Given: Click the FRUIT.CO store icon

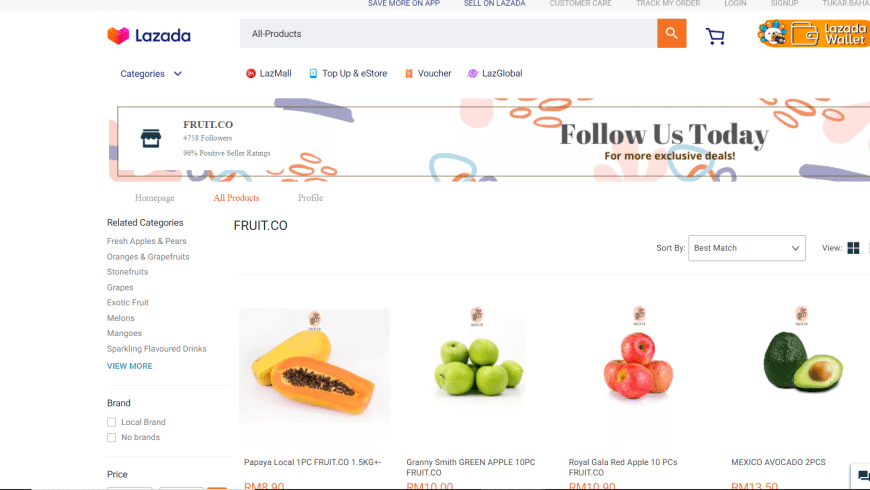Looking at the screenshot, I should click(151, 138).
